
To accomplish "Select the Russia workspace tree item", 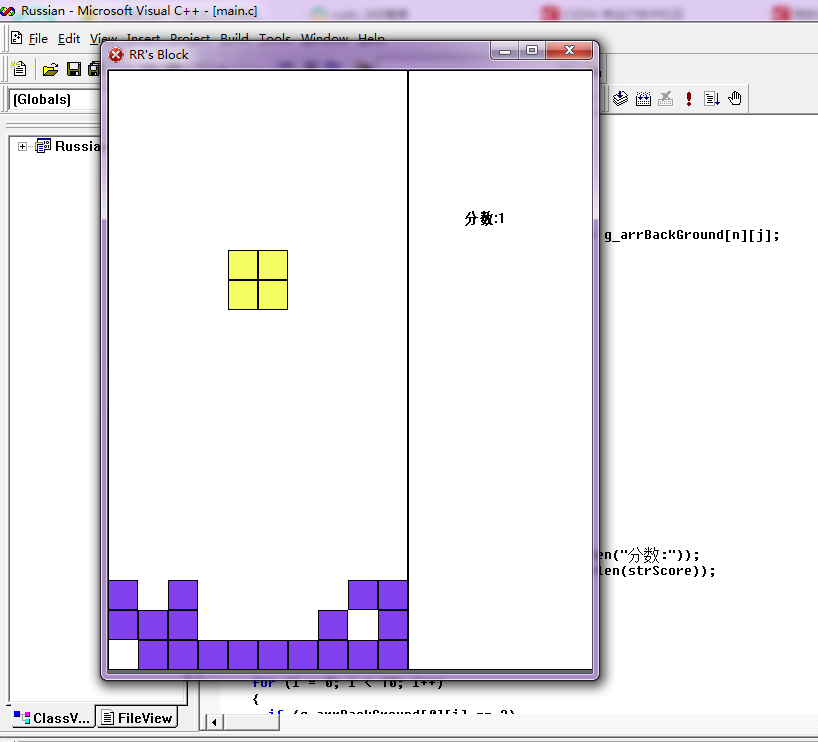I will [77, 146].
